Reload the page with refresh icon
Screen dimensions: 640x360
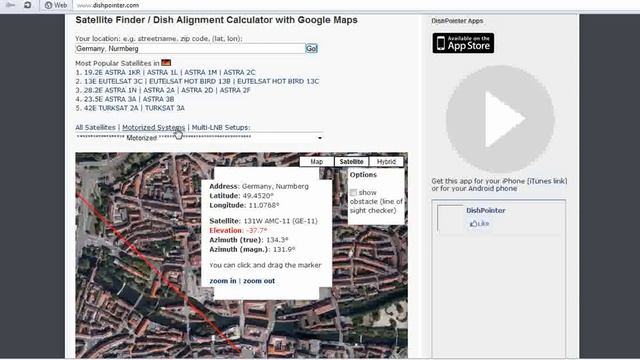pyautogui.click(x=27, y=5)
